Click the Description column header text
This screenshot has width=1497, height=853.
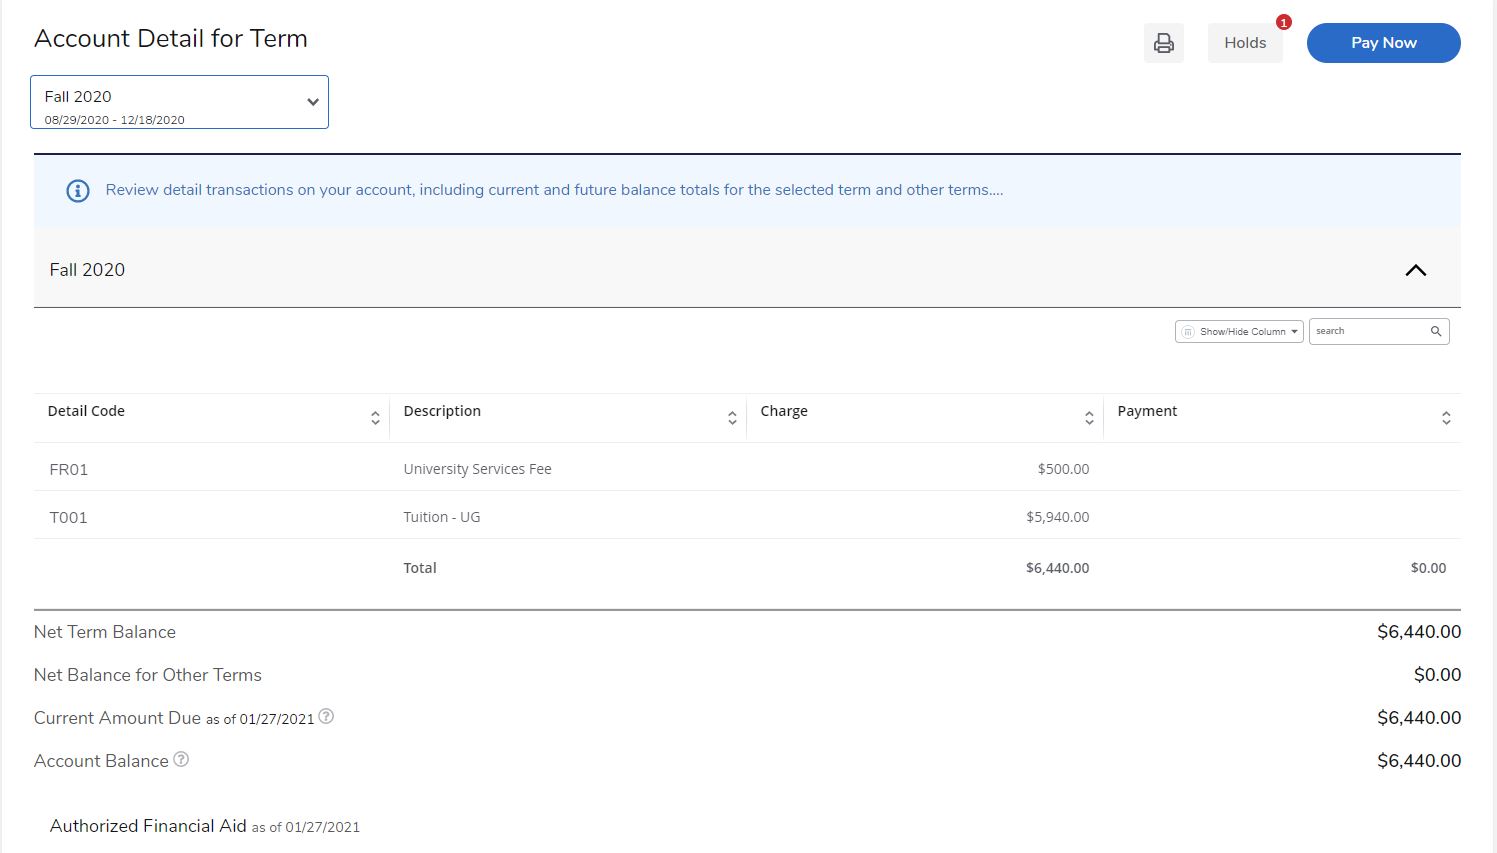tap(442, 411)
